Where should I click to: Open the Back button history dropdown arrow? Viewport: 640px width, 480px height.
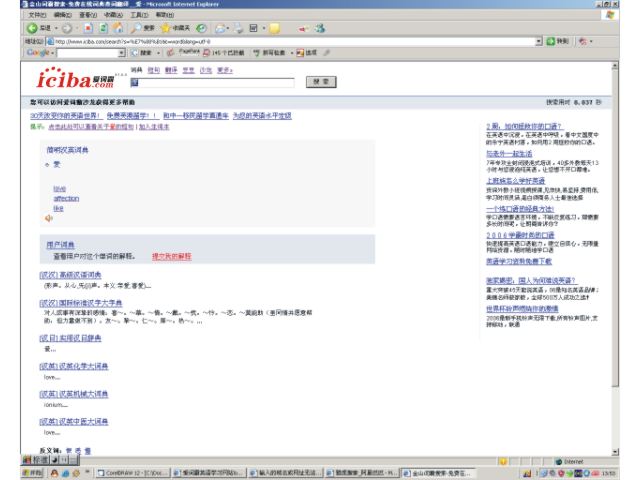tap(56, 28)
